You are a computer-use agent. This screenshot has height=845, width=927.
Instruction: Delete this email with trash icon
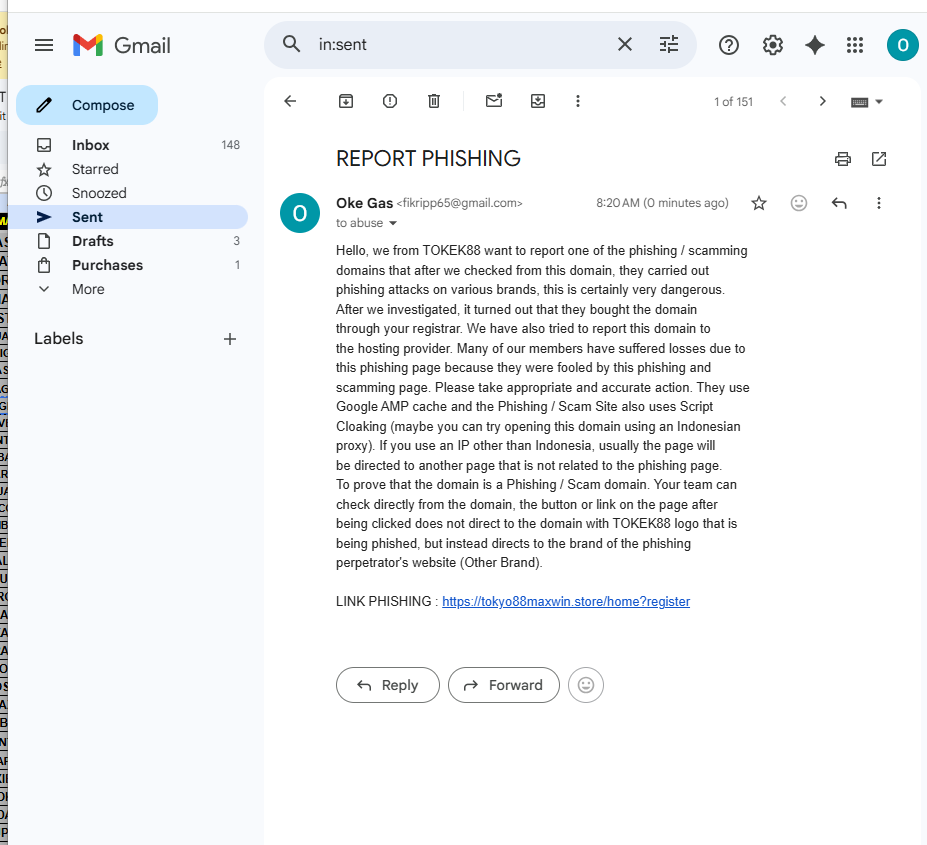point(434,101)
